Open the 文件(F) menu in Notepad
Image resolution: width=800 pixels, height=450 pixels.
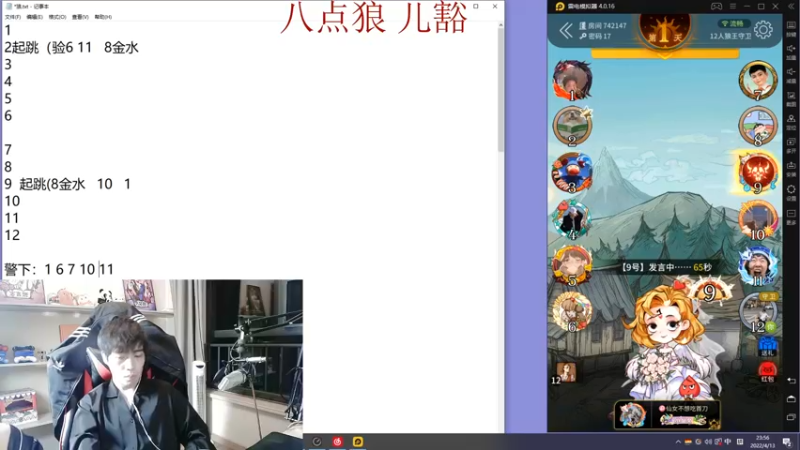coord(13,17)
